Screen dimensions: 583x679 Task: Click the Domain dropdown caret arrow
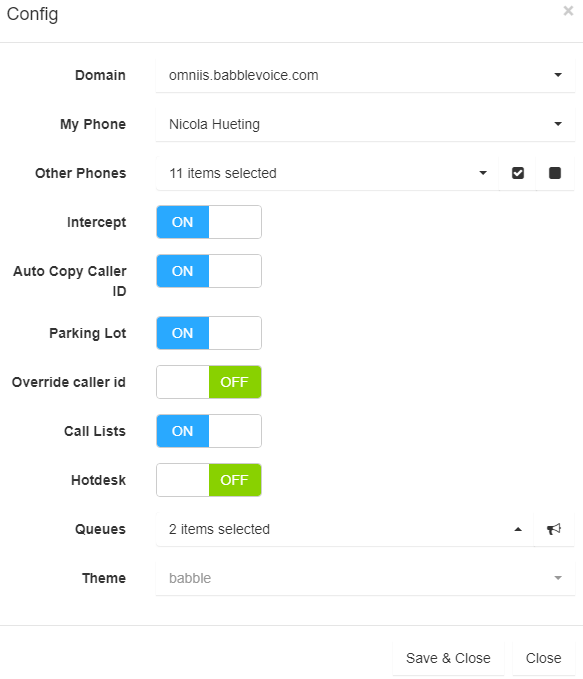[x=558, y=75]
